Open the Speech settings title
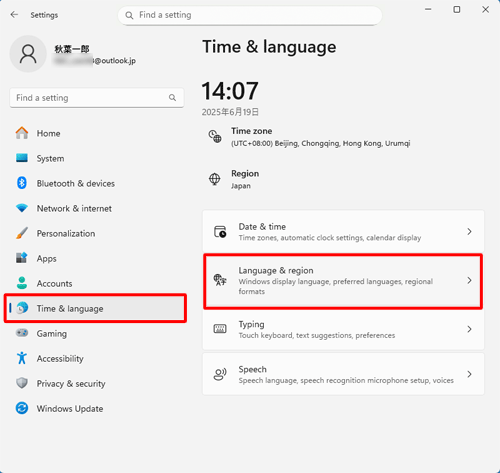The width and height of the screenshot is (500, 473). coord(252,369)
